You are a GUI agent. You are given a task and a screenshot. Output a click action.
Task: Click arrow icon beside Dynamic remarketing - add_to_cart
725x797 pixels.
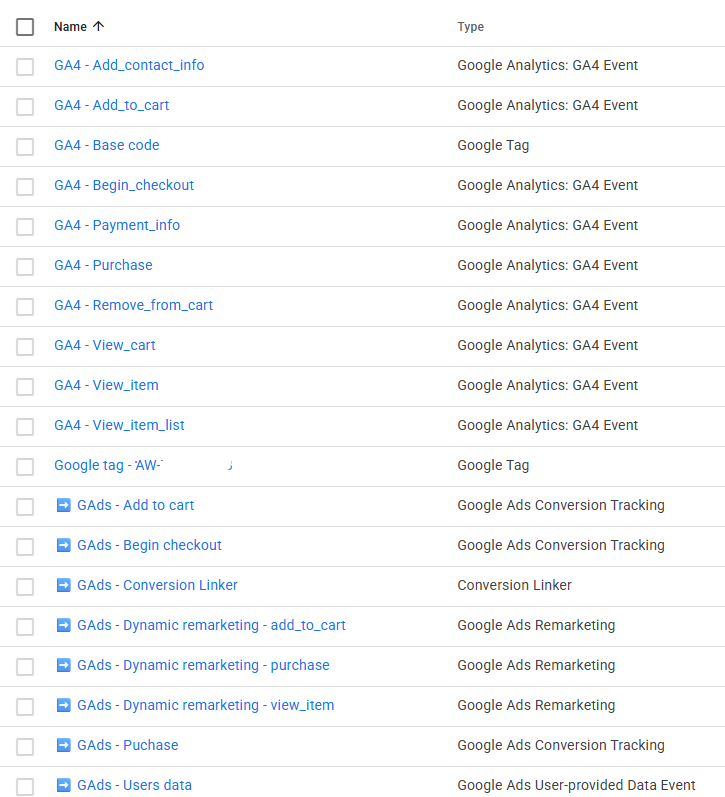pyautogui.click(x=64, y=625)
